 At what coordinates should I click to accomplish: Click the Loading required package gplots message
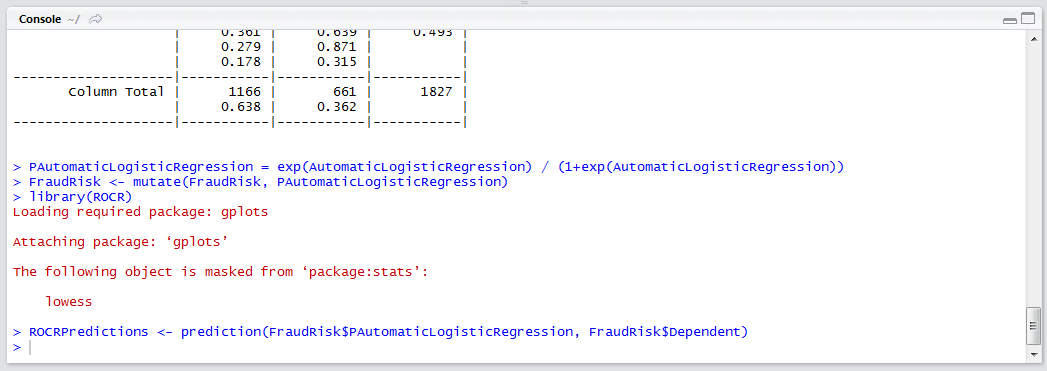(140, 212)
